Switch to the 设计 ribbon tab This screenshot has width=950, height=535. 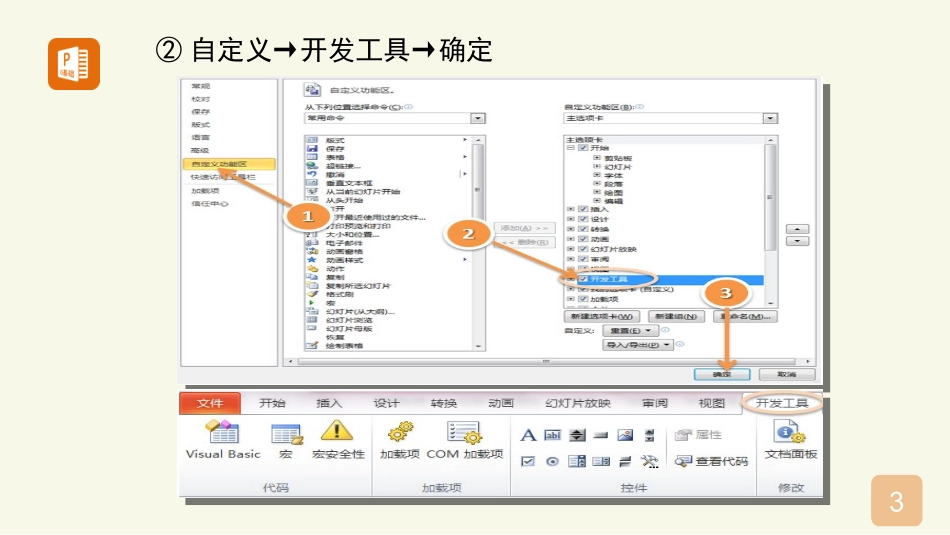point(386,403)
